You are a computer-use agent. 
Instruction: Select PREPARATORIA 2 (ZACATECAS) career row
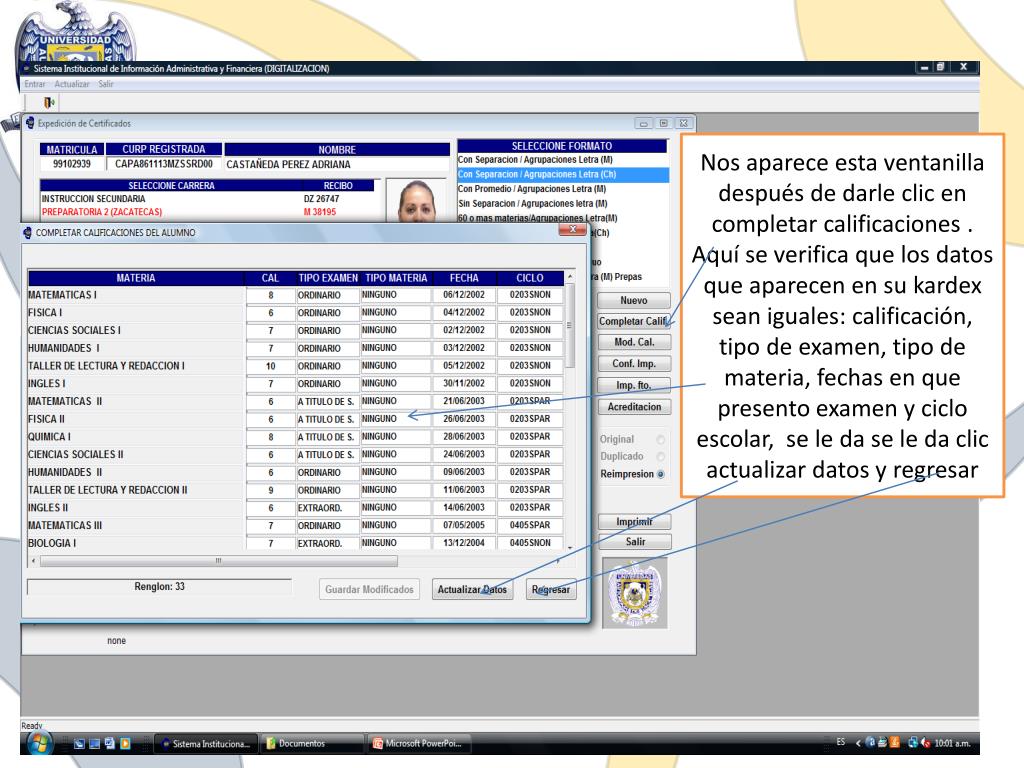pos(100,212)
